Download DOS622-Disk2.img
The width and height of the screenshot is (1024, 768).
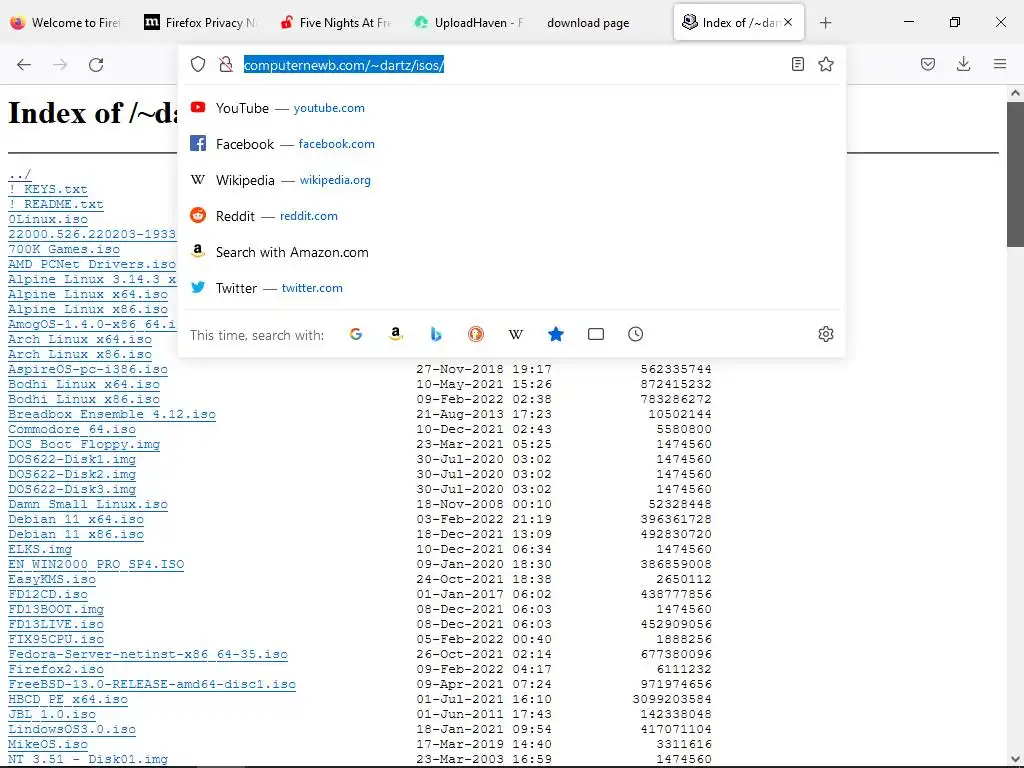point(72,475)
